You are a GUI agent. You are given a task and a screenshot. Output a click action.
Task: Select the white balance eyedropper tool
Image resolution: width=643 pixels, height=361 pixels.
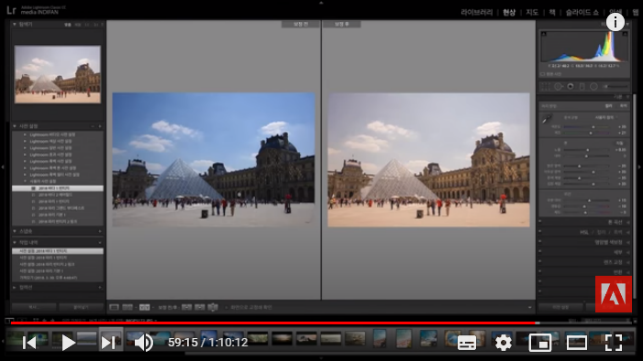tap(547, 120)
